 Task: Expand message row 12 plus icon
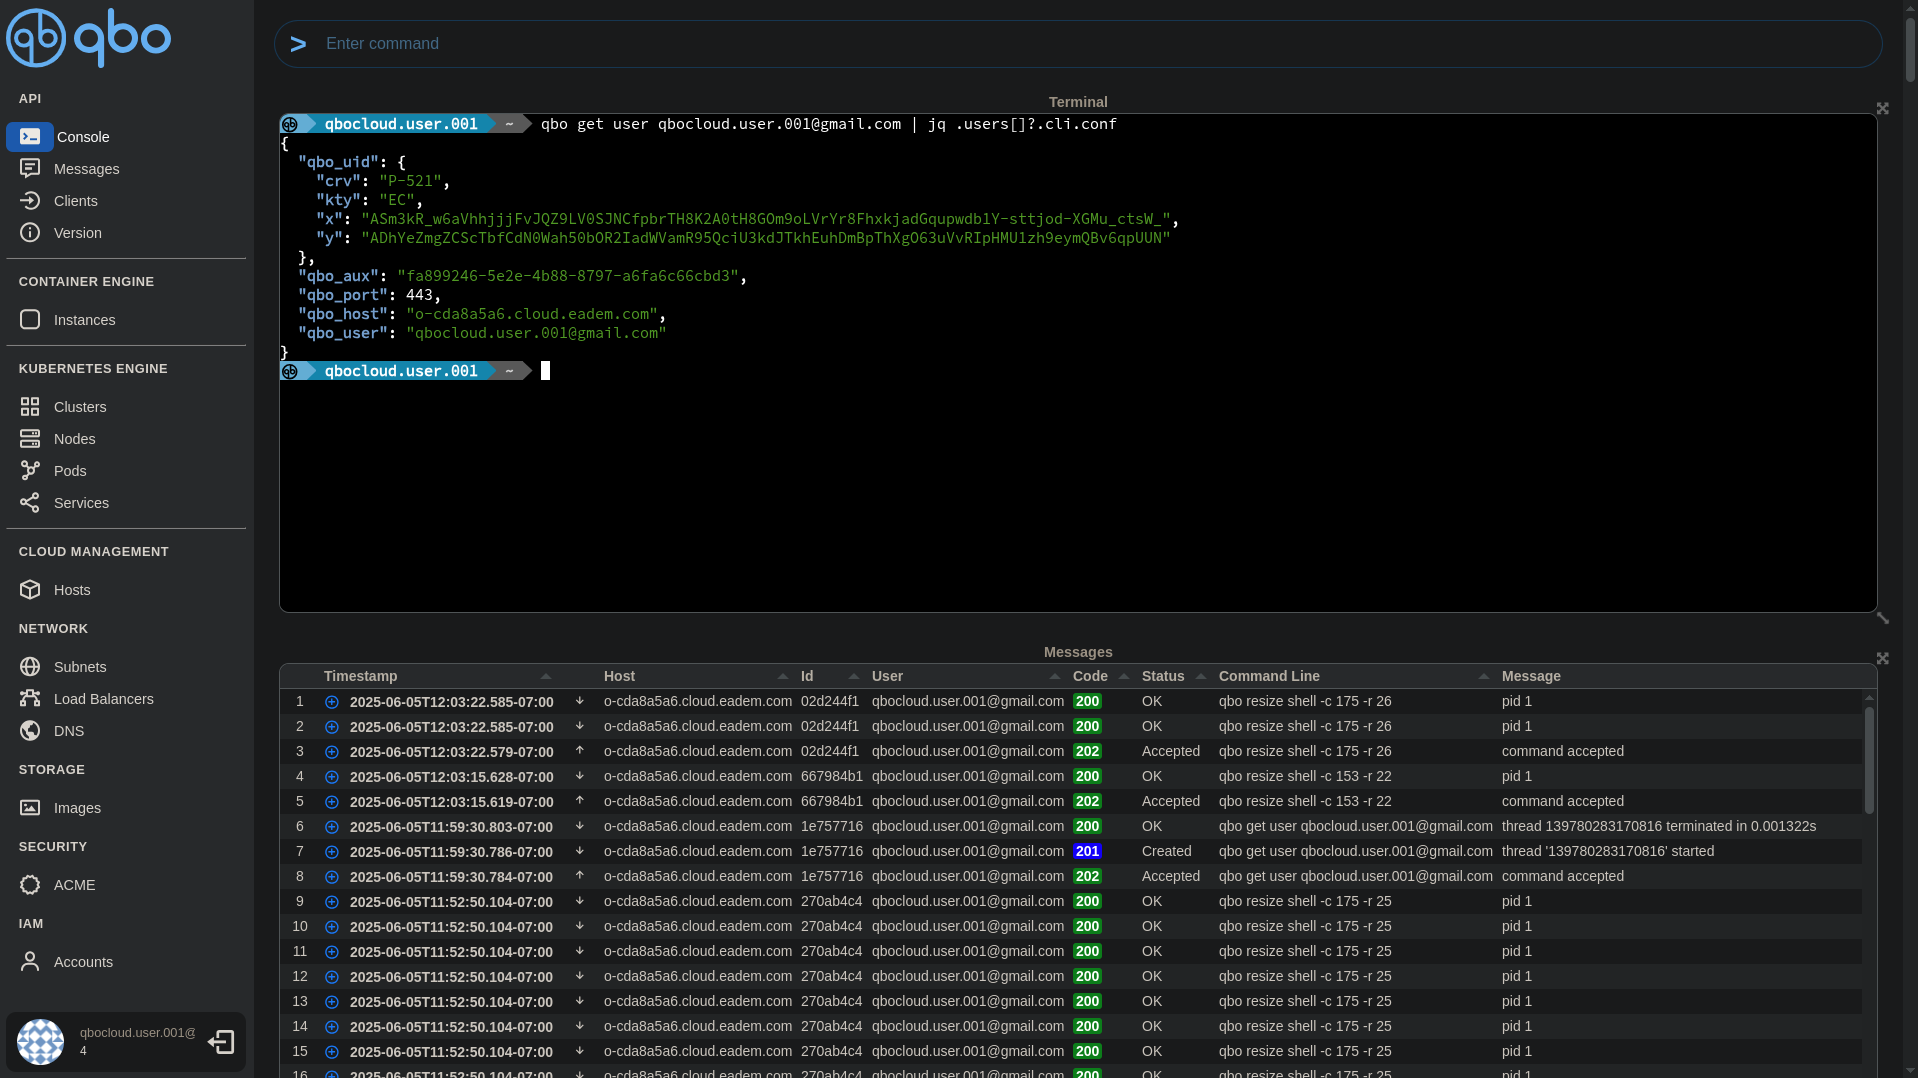click(332, 977)
